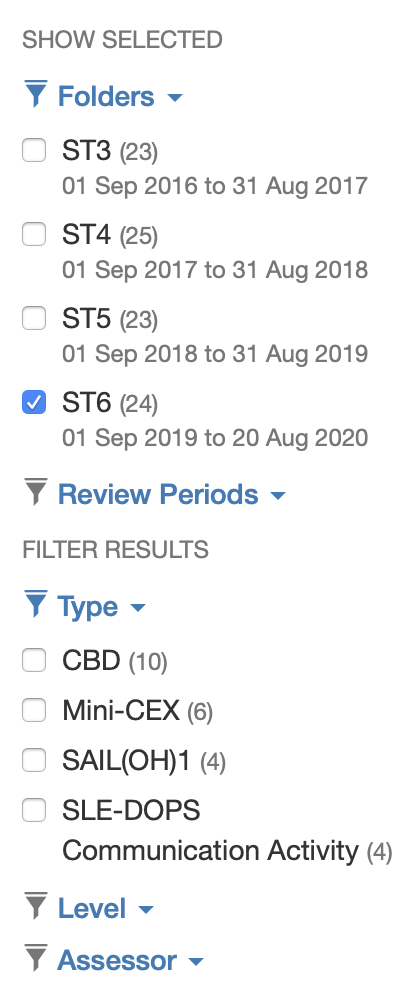Select the ST6 folder label text
This screenshot has width=414, height=1002.
point(86,403)
